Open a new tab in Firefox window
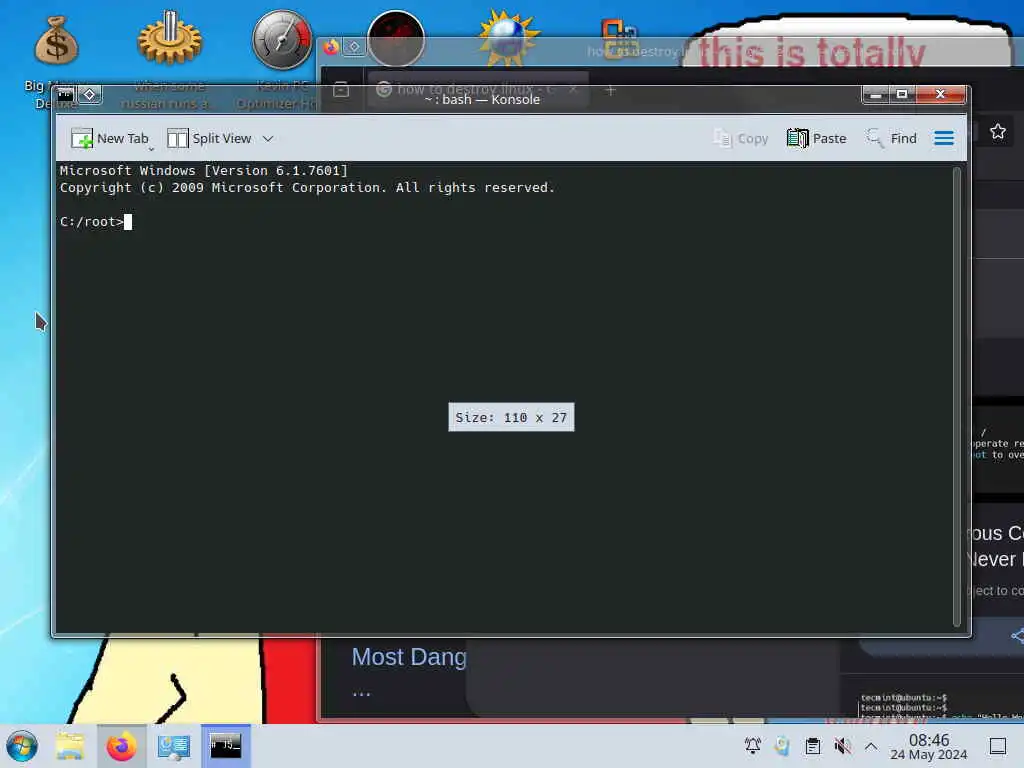This screenshot has width=1024, height=768. click(610, 91)
